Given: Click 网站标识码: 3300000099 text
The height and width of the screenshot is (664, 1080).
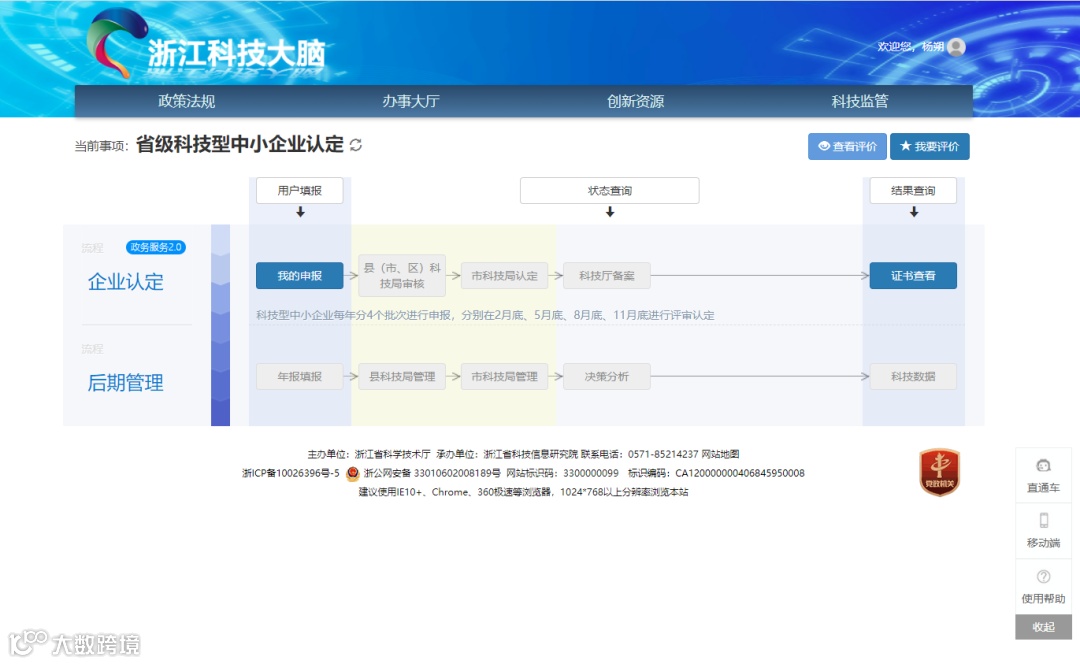Looking at the screenshot, I should tap(562, 473).
